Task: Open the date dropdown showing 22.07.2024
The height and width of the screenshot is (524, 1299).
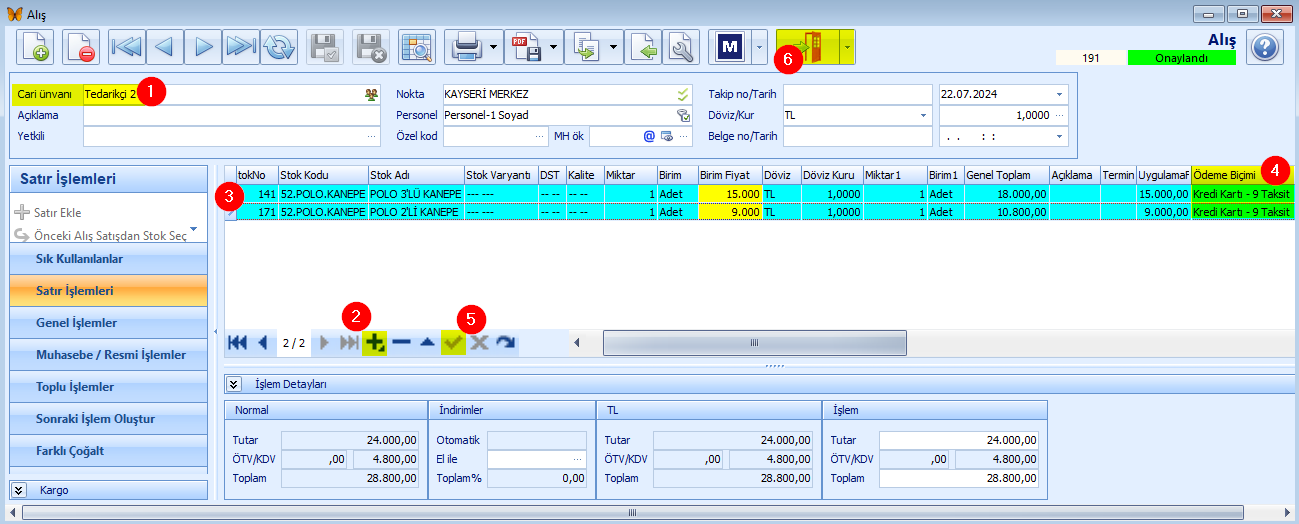Action: coord(1059,94)
